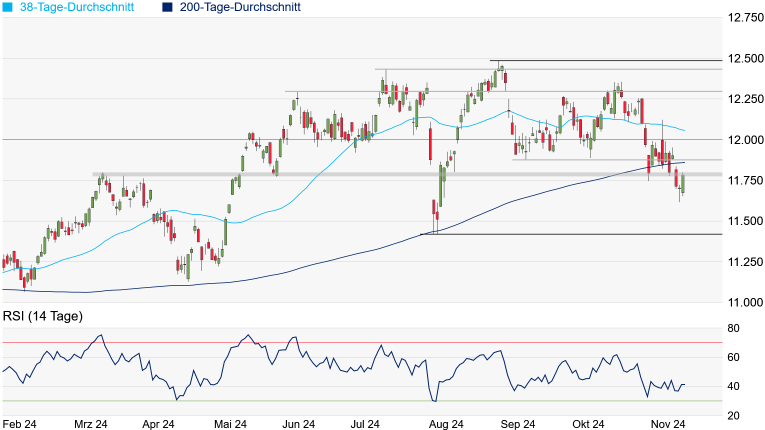Select Mai 24 on the time axis
Image resolution: width=765 pixels, height=430 pixels.
point(229,424)
